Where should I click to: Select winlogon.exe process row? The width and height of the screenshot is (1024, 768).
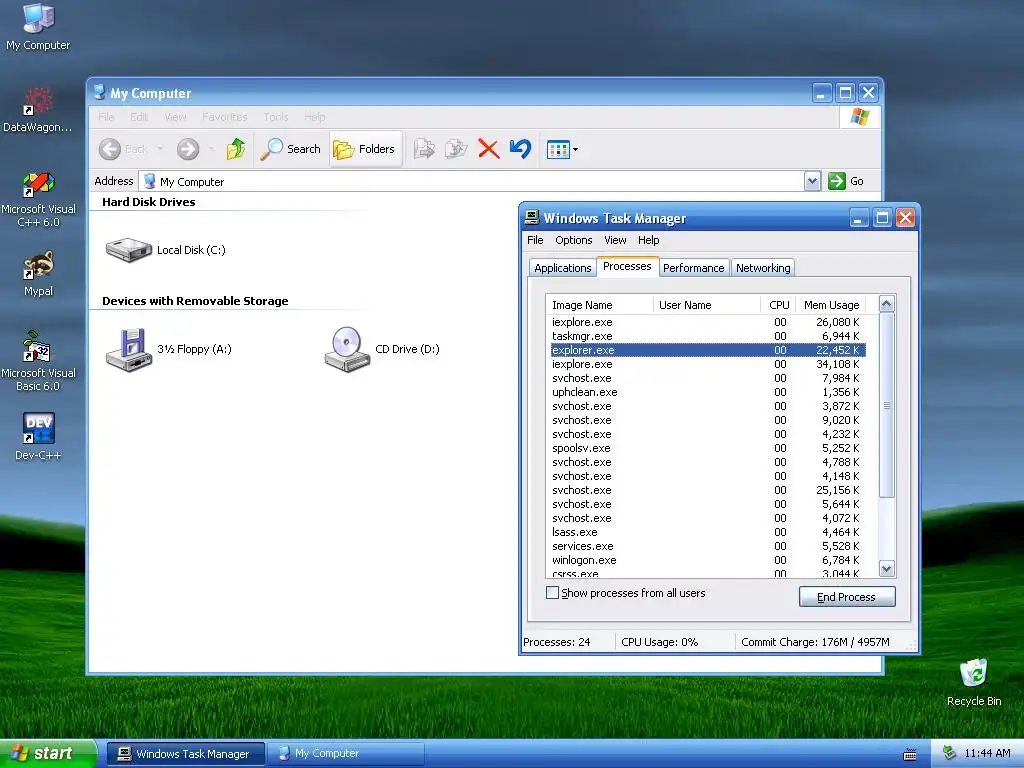tap(707, 560)
